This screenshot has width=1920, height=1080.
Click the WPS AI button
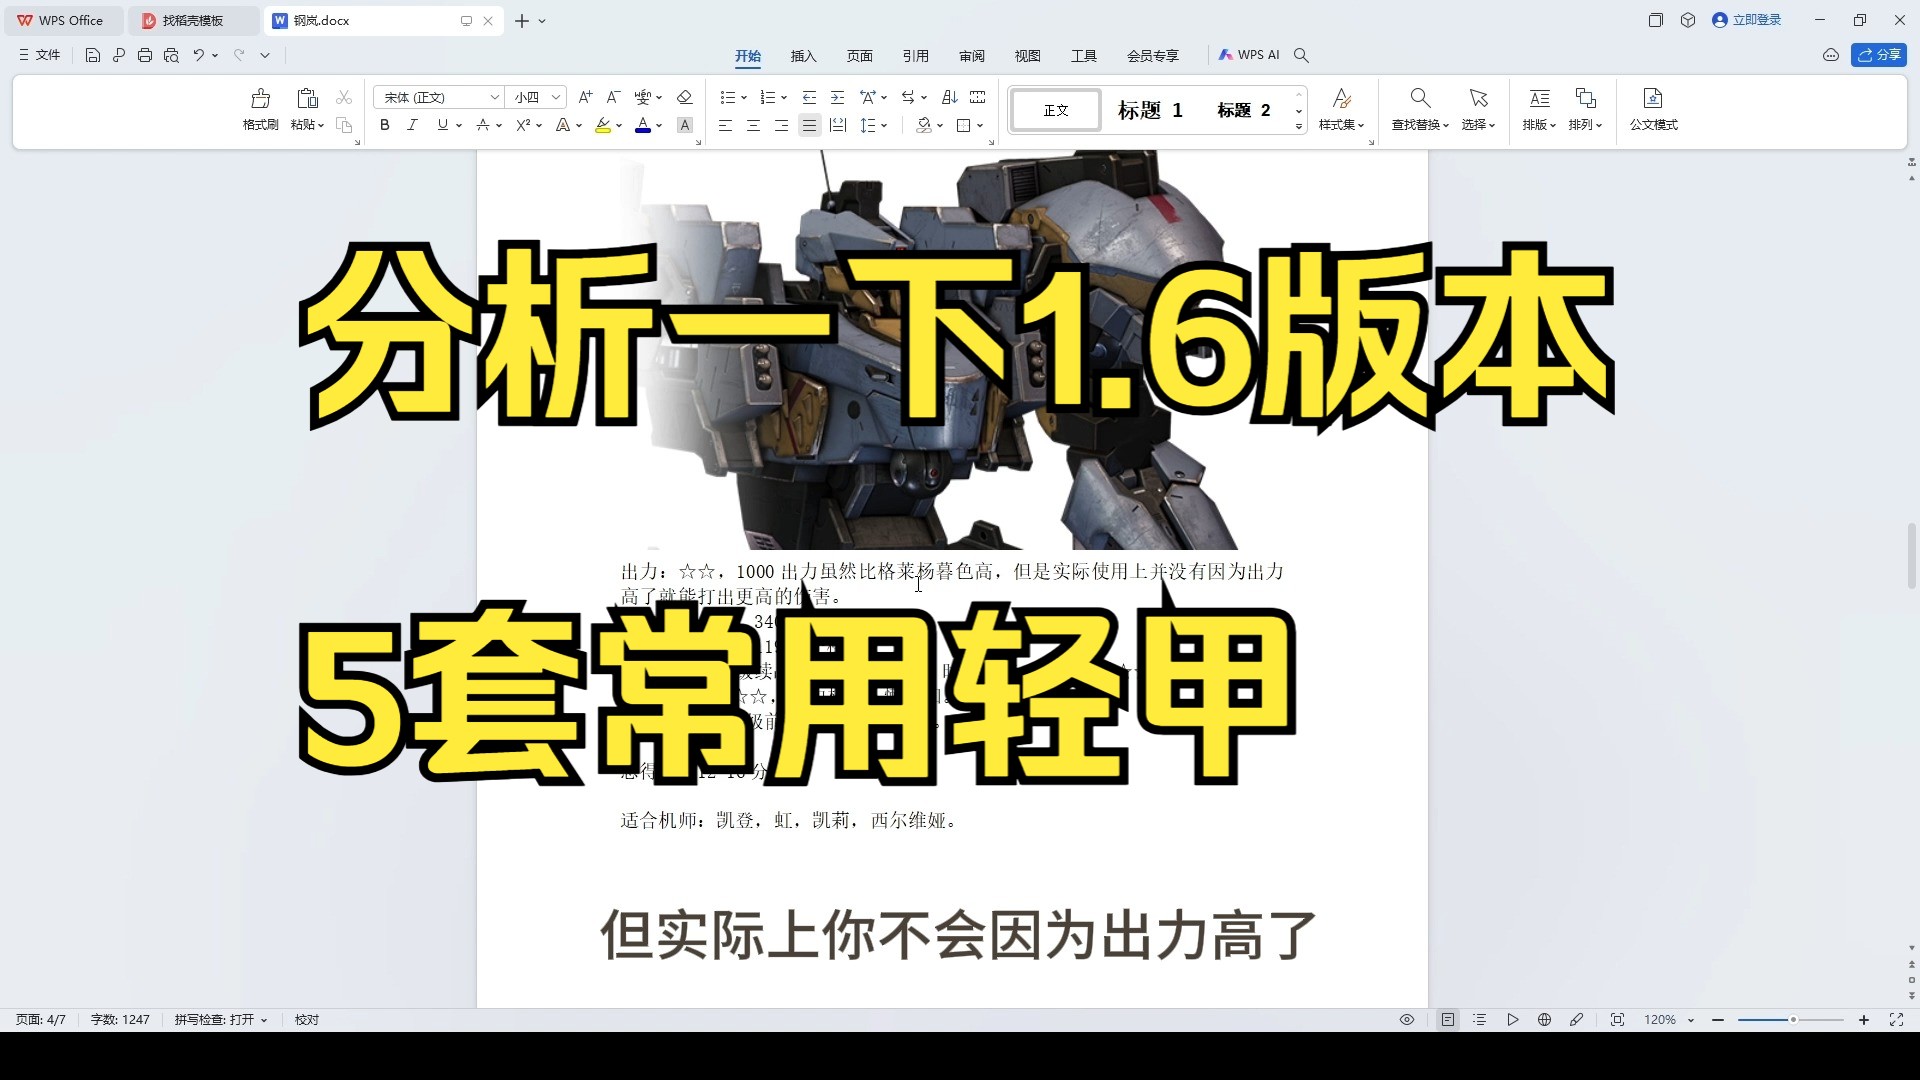[x=1249, y=55]
